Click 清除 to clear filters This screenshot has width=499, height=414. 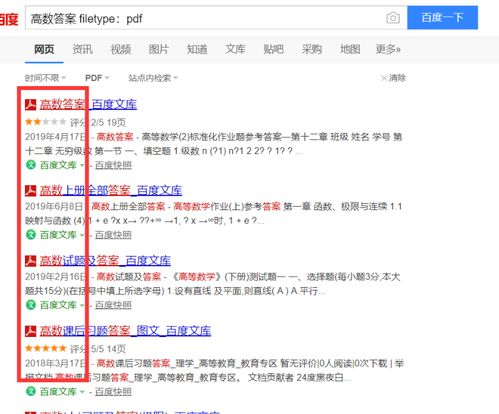393,78
